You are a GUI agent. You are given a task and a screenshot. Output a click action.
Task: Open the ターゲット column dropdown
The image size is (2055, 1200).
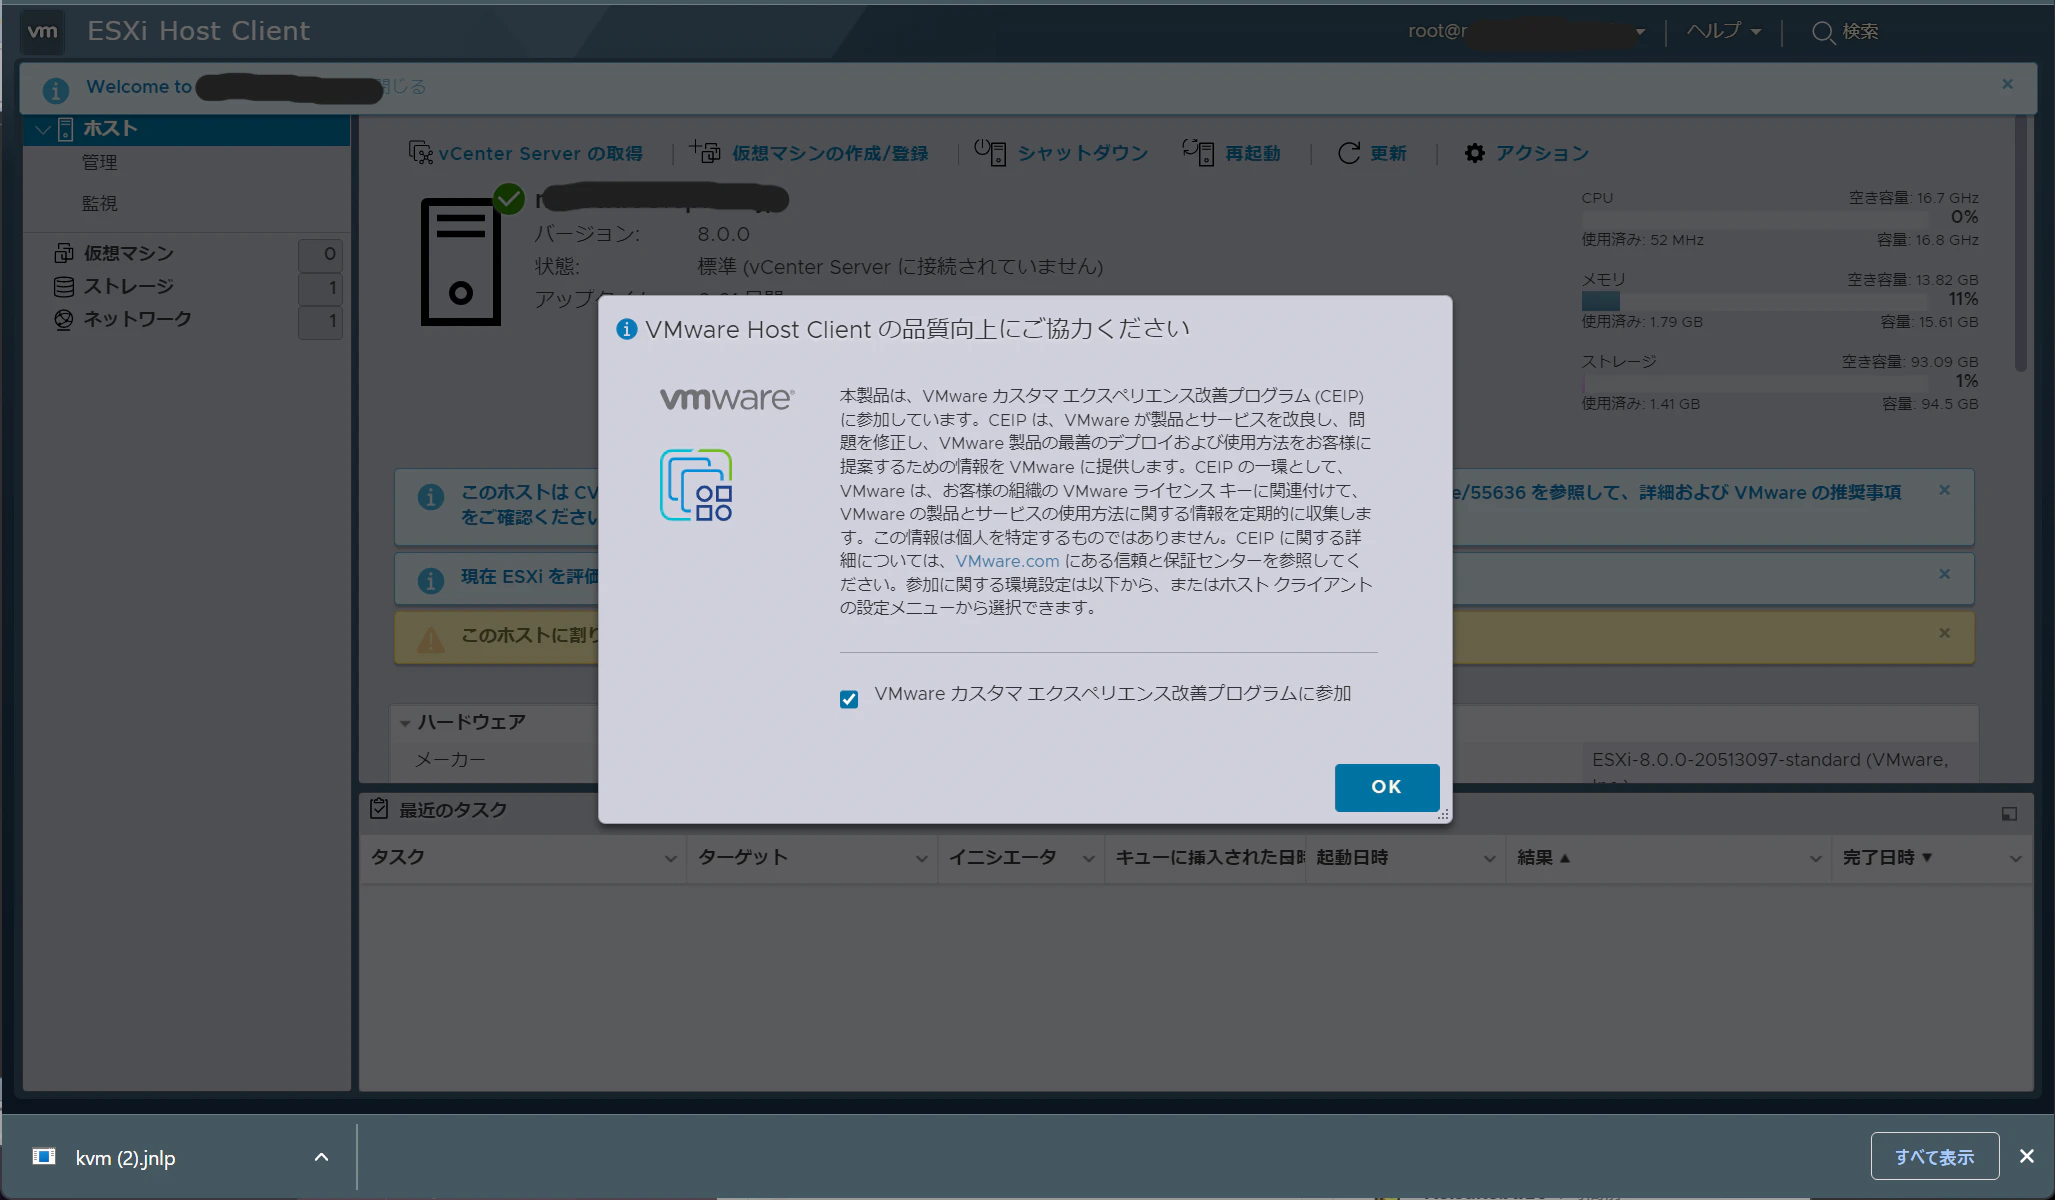921,858
